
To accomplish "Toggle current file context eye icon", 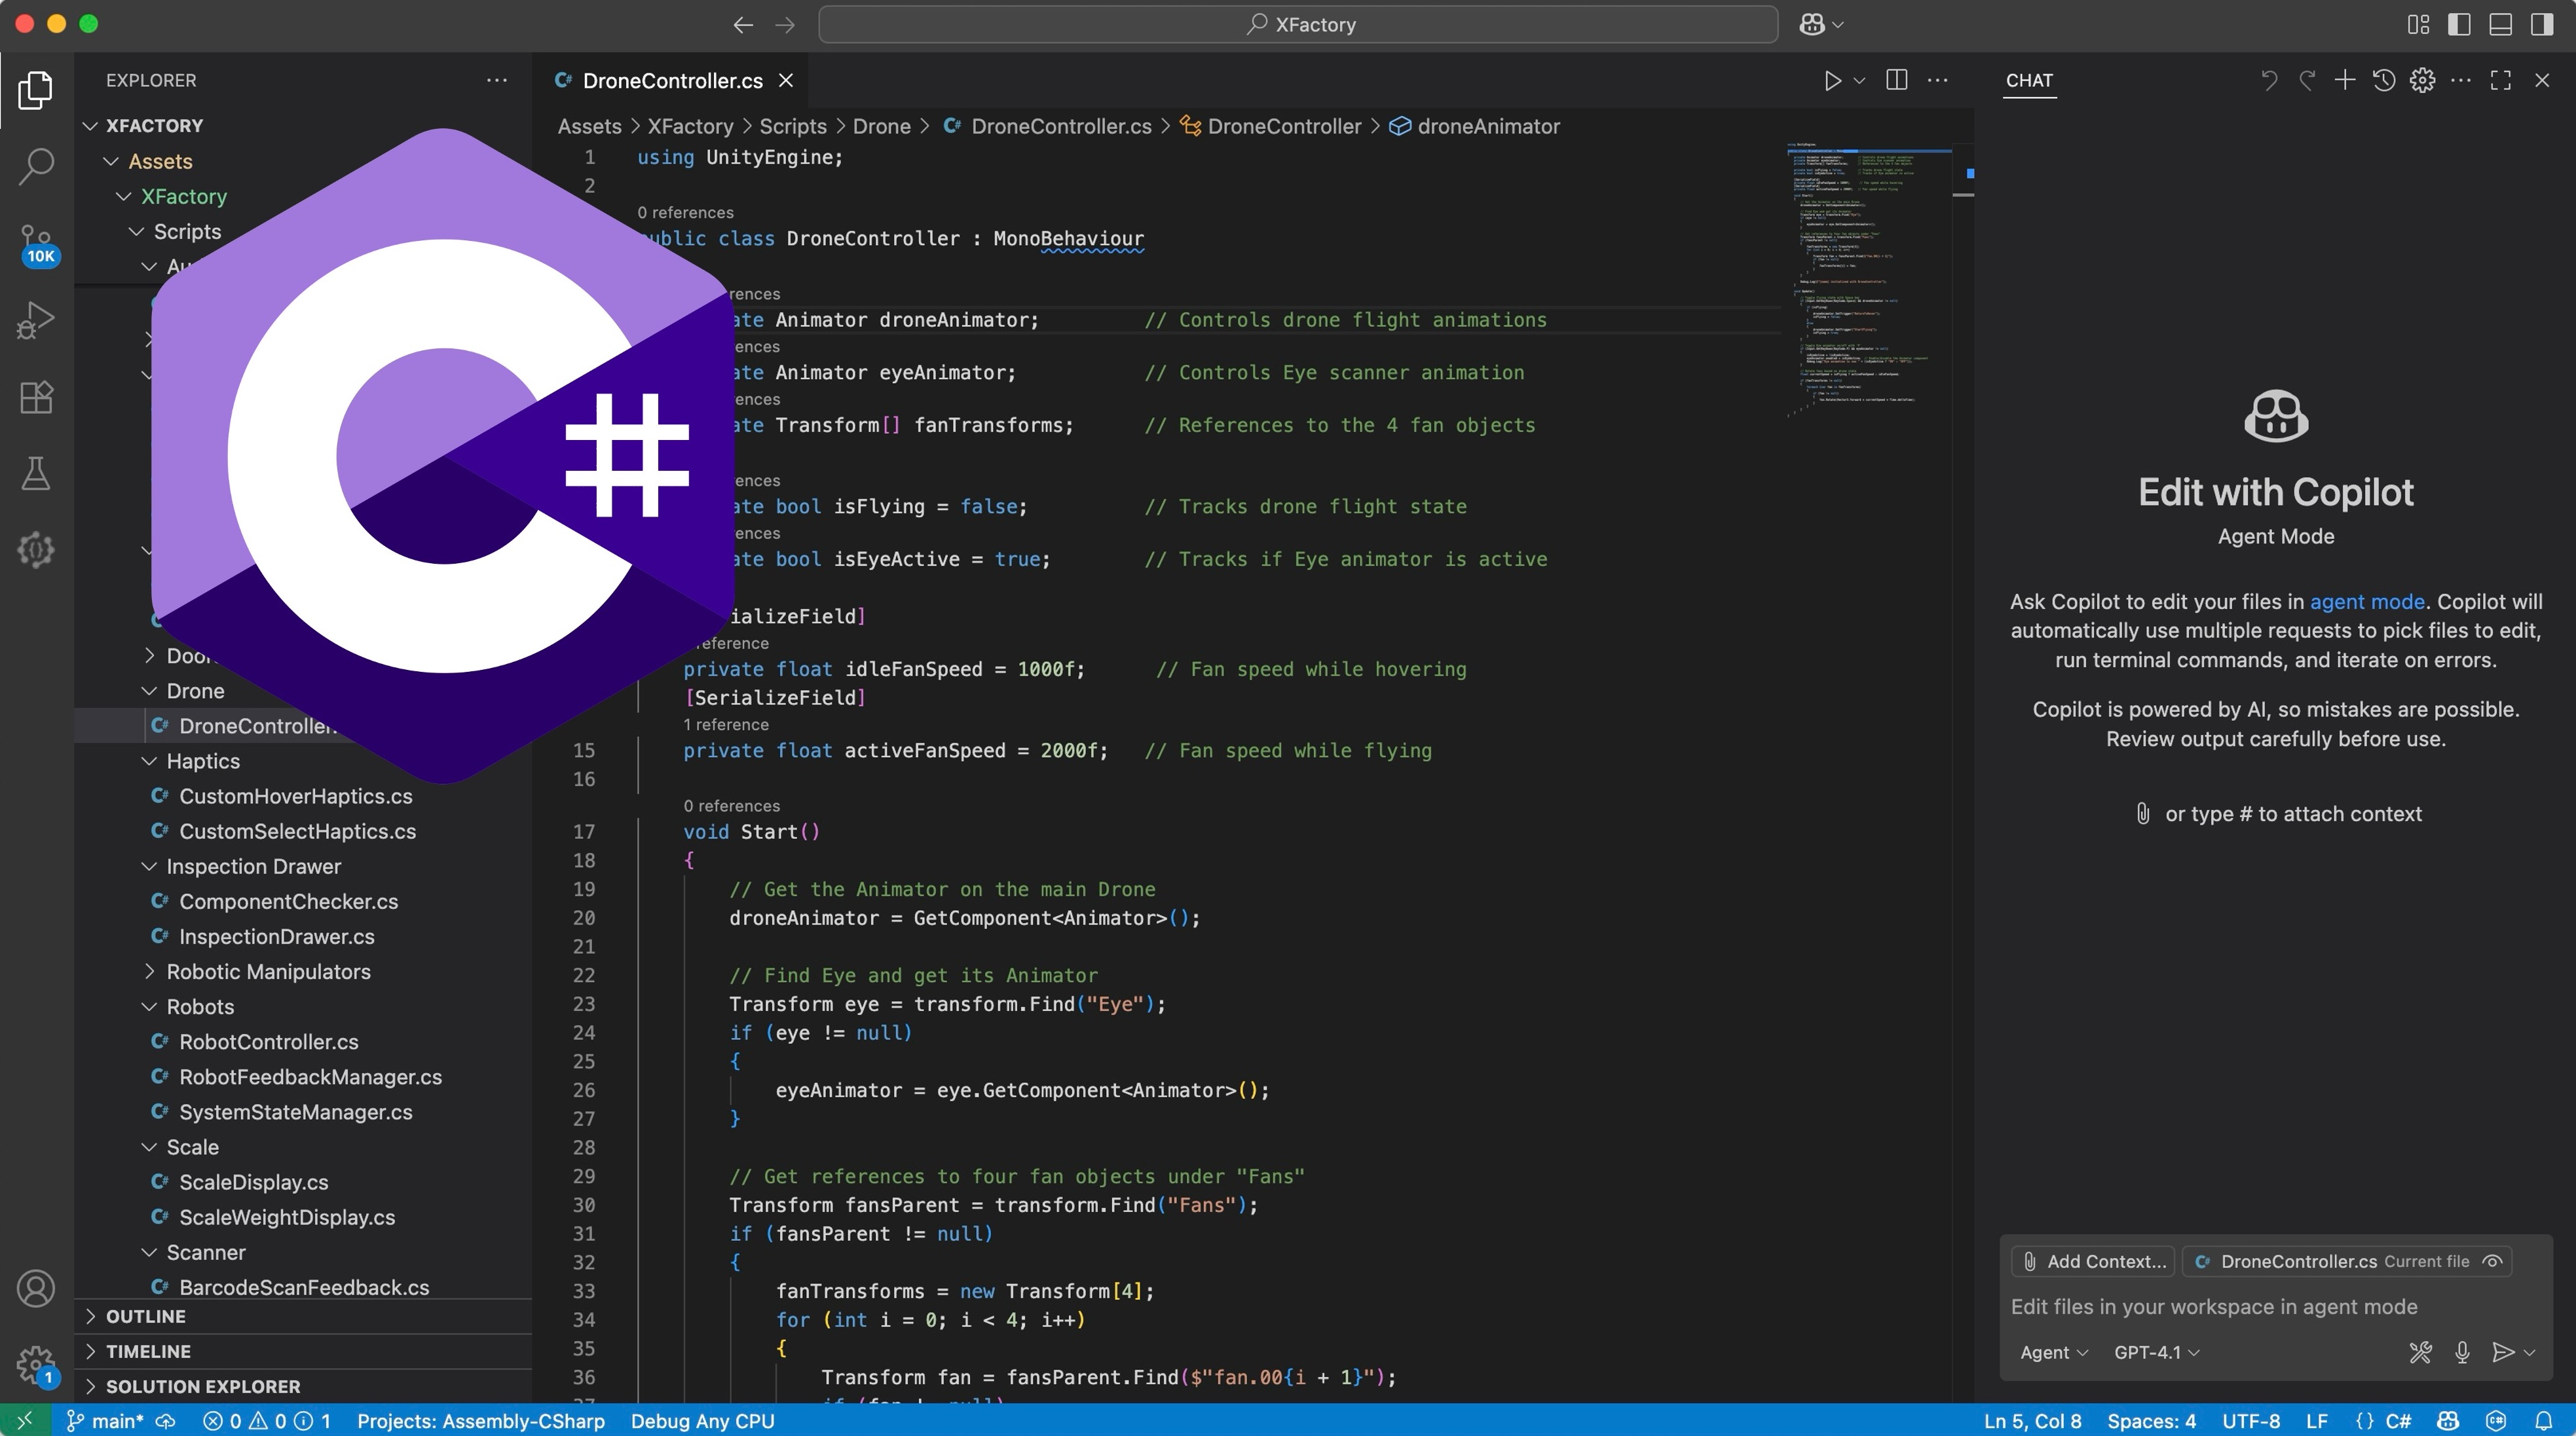I will [2493, 1261].
